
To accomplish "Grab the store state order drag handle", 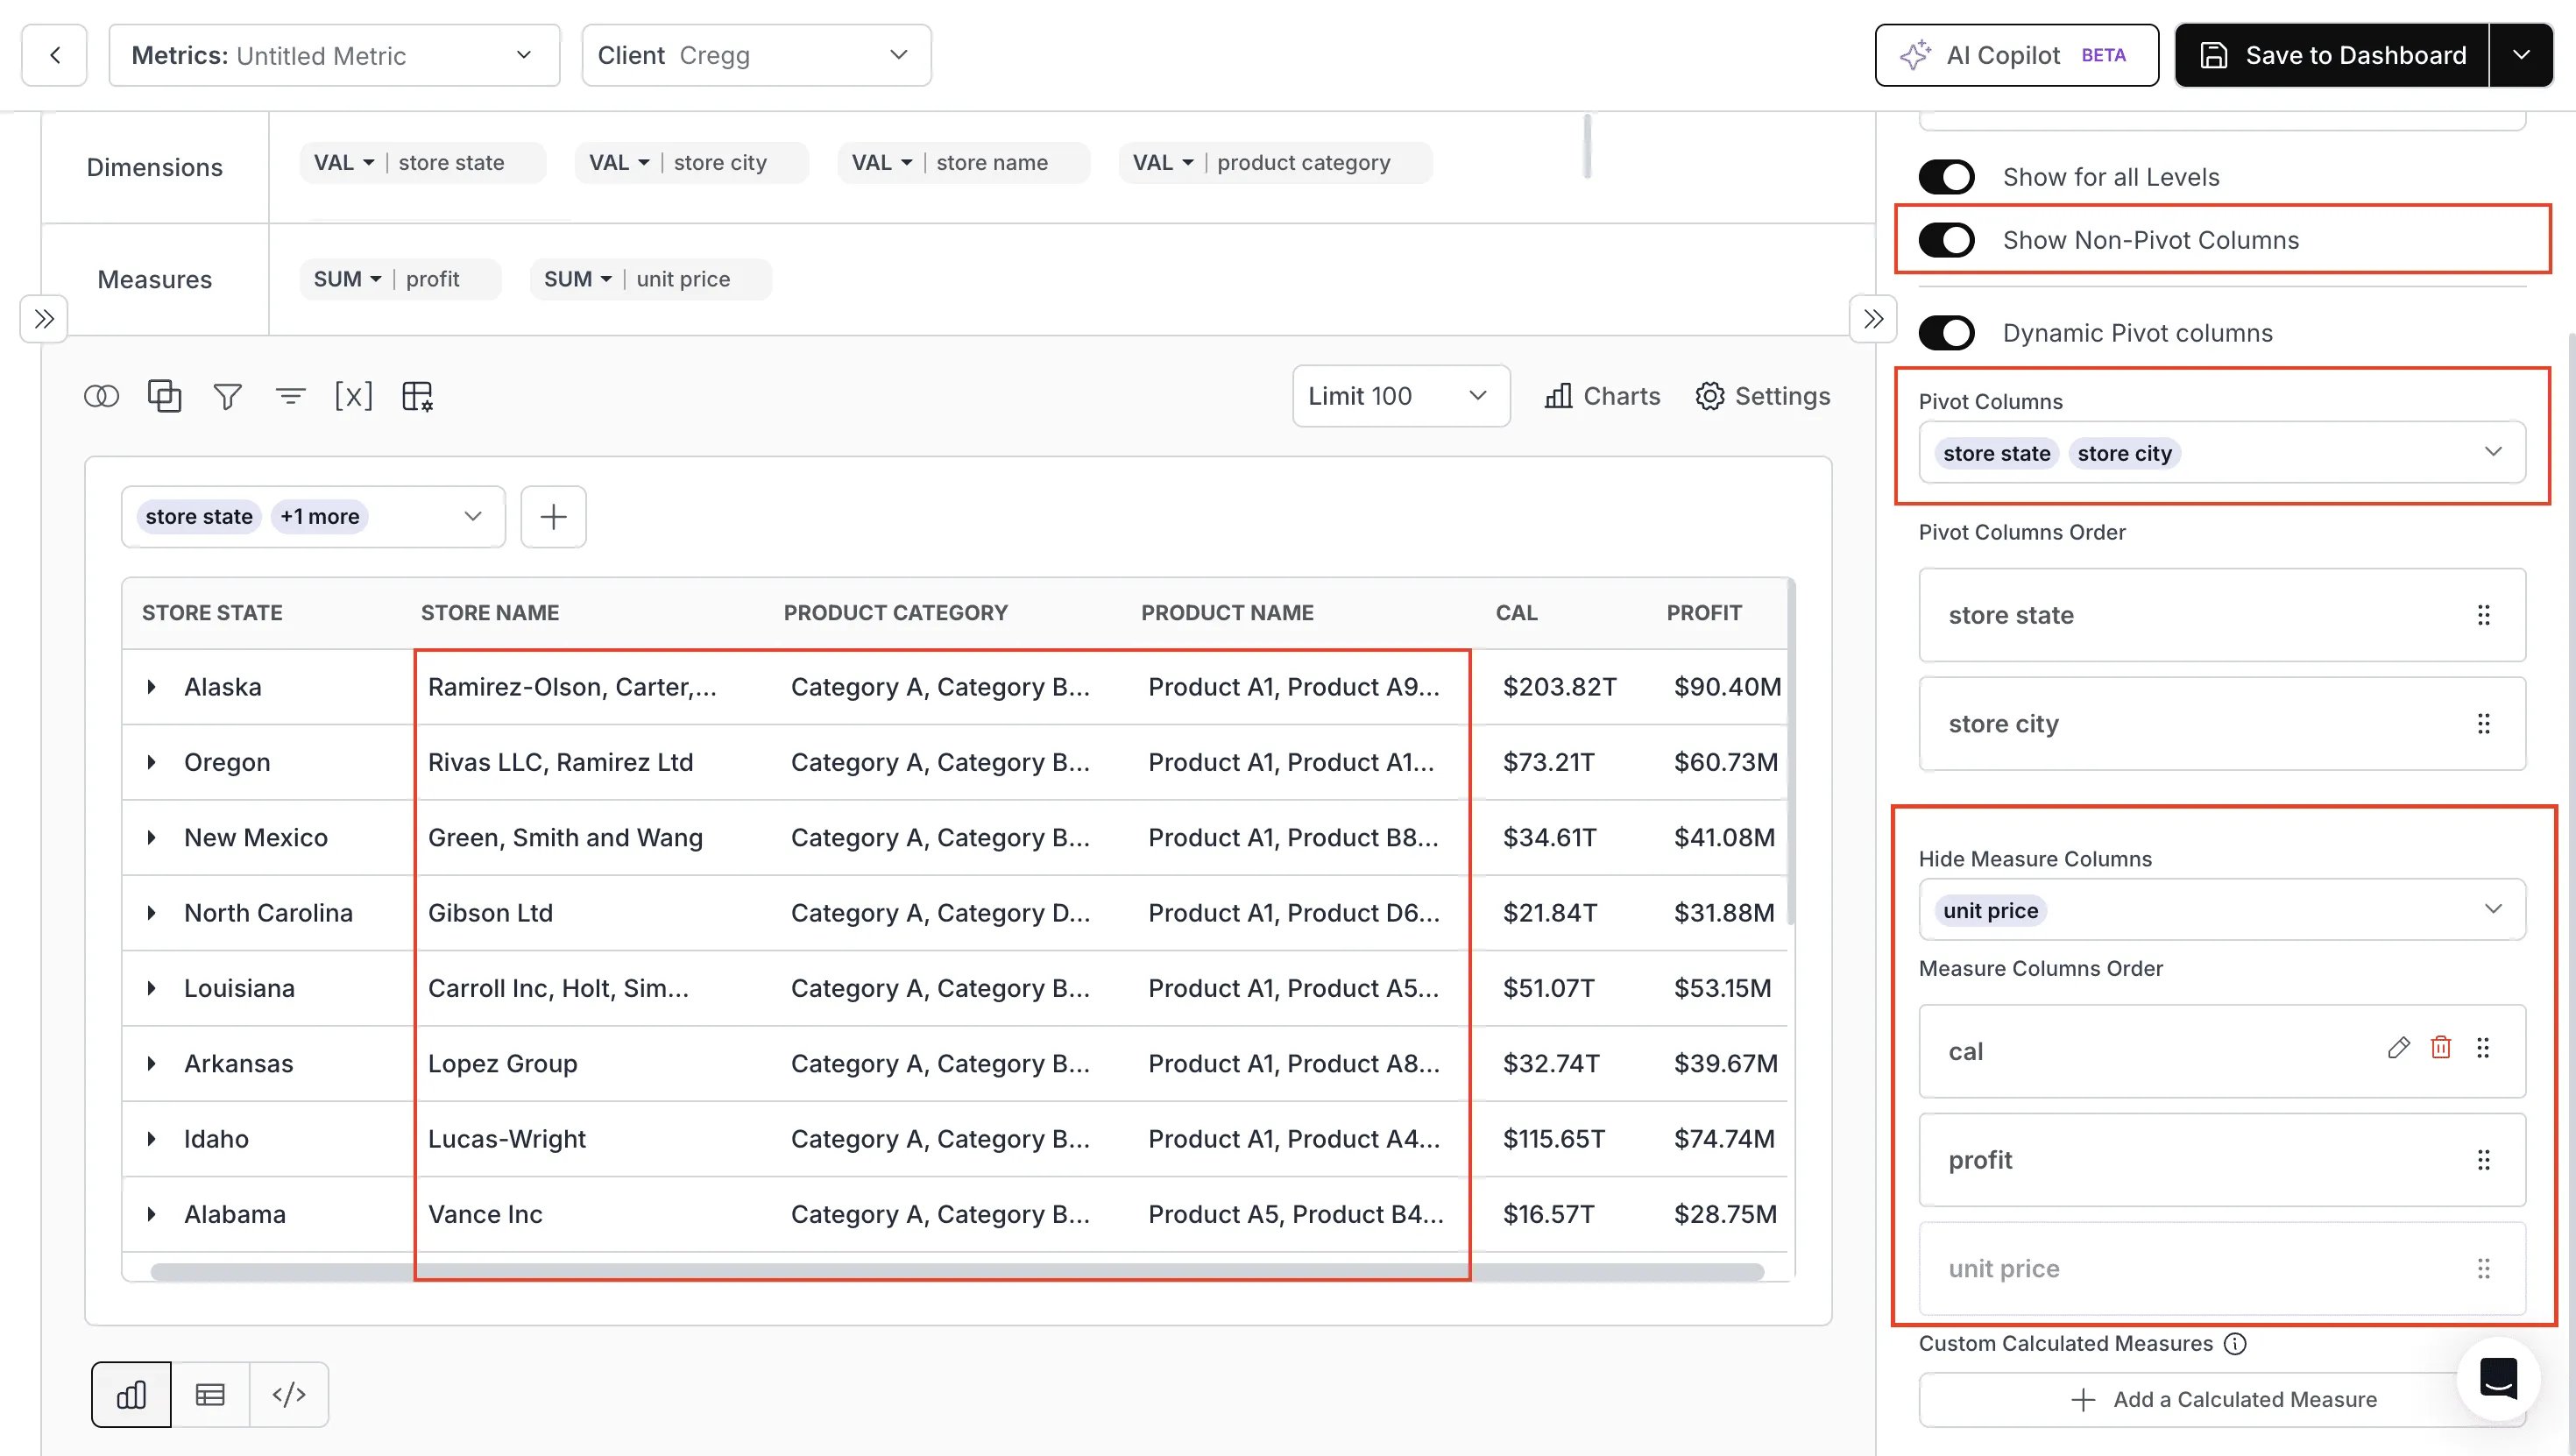I will pos(2483,615).
